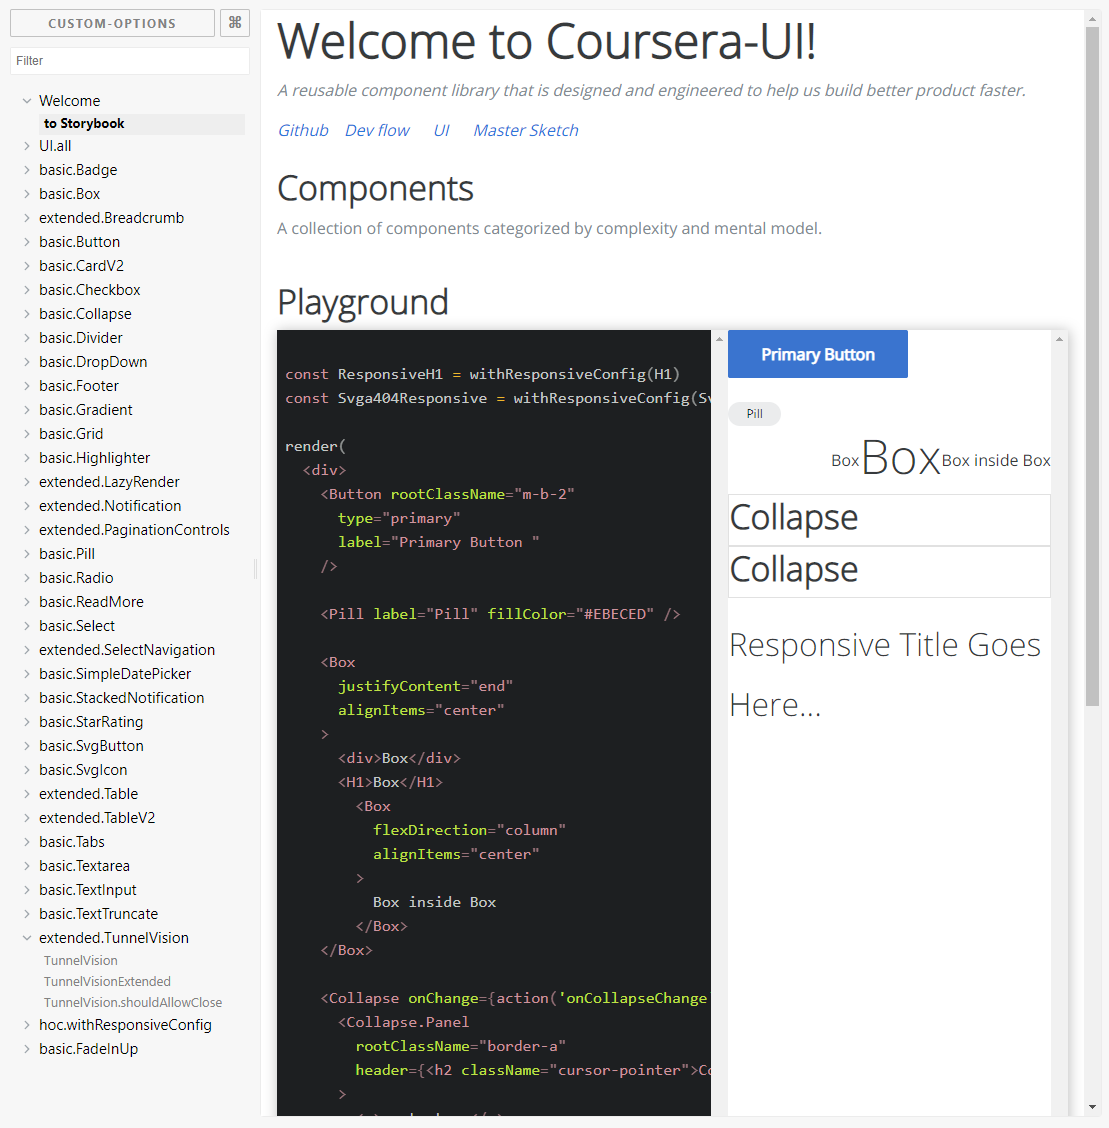Expand the basic.TextInput section
This screenshot has width=1109, height=1128.
(88, 890)
